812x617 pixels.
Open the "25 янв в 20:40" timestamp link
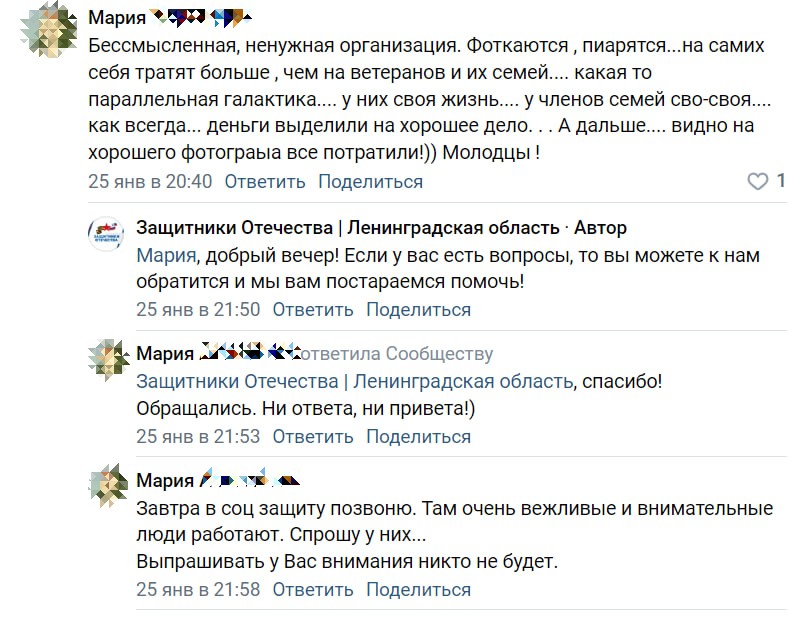(x=150, y=181)
